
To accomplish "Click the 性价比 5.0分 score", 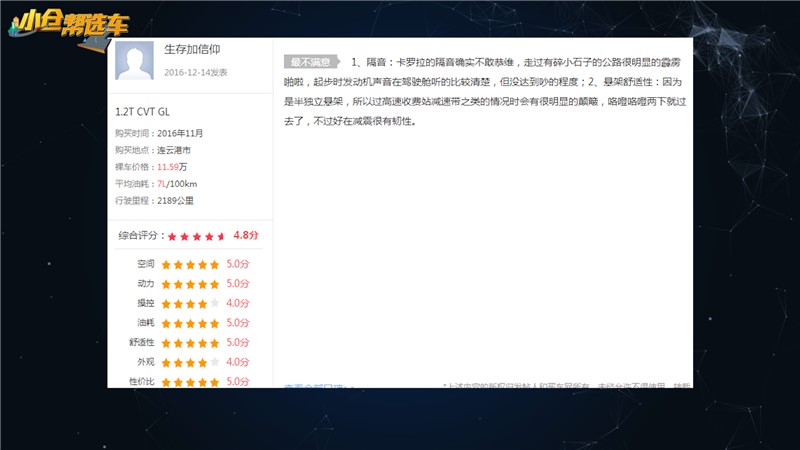I will click(238, 381).
